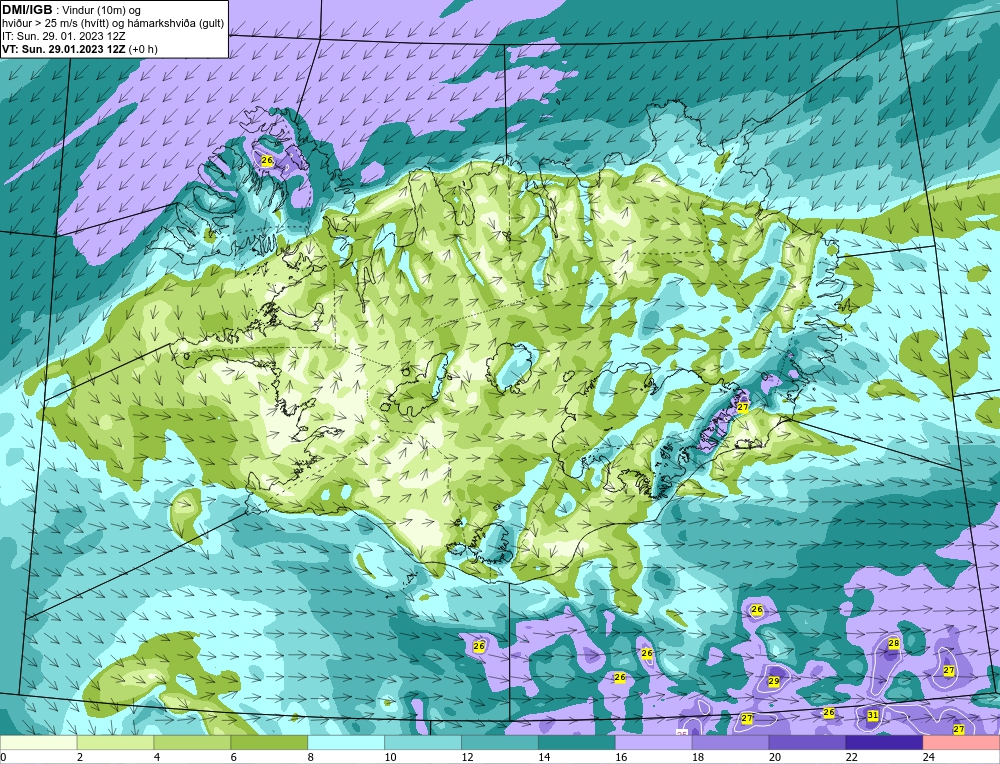Click the 12–14 m/s teal legend swatch
The height and width of the screenshot is (764, 1000).
[x=500, y=743]
